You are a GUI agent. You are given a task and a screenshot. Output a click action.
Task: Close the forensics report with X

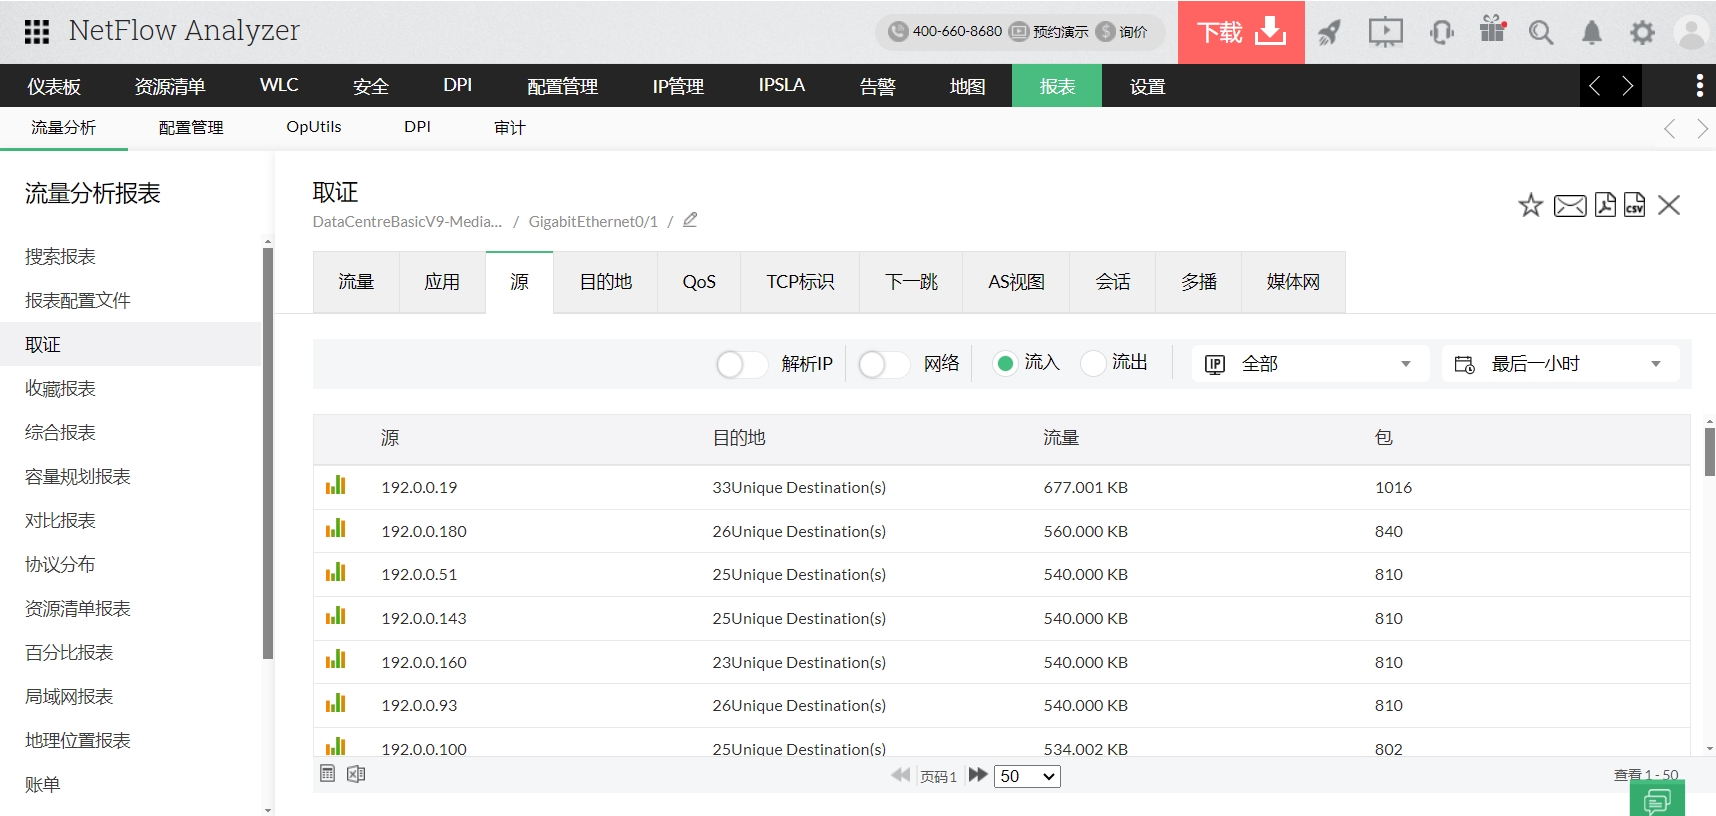(1668, 205)
